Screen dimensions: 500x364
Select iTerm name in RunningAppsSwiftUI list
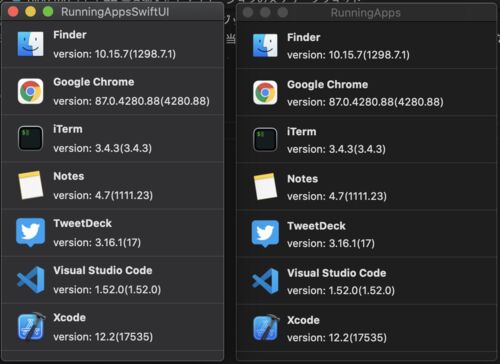(68, 129)
